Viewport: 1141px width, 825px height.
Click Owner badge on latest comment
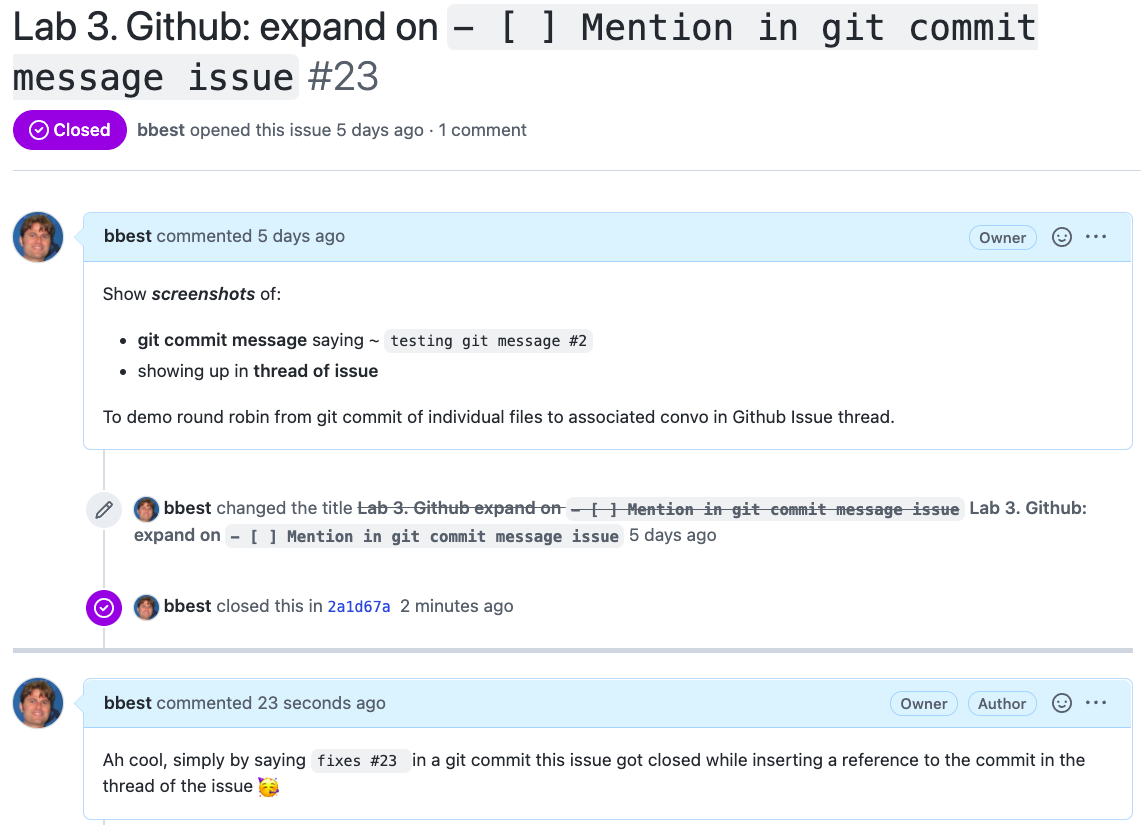tap(924, 704)
